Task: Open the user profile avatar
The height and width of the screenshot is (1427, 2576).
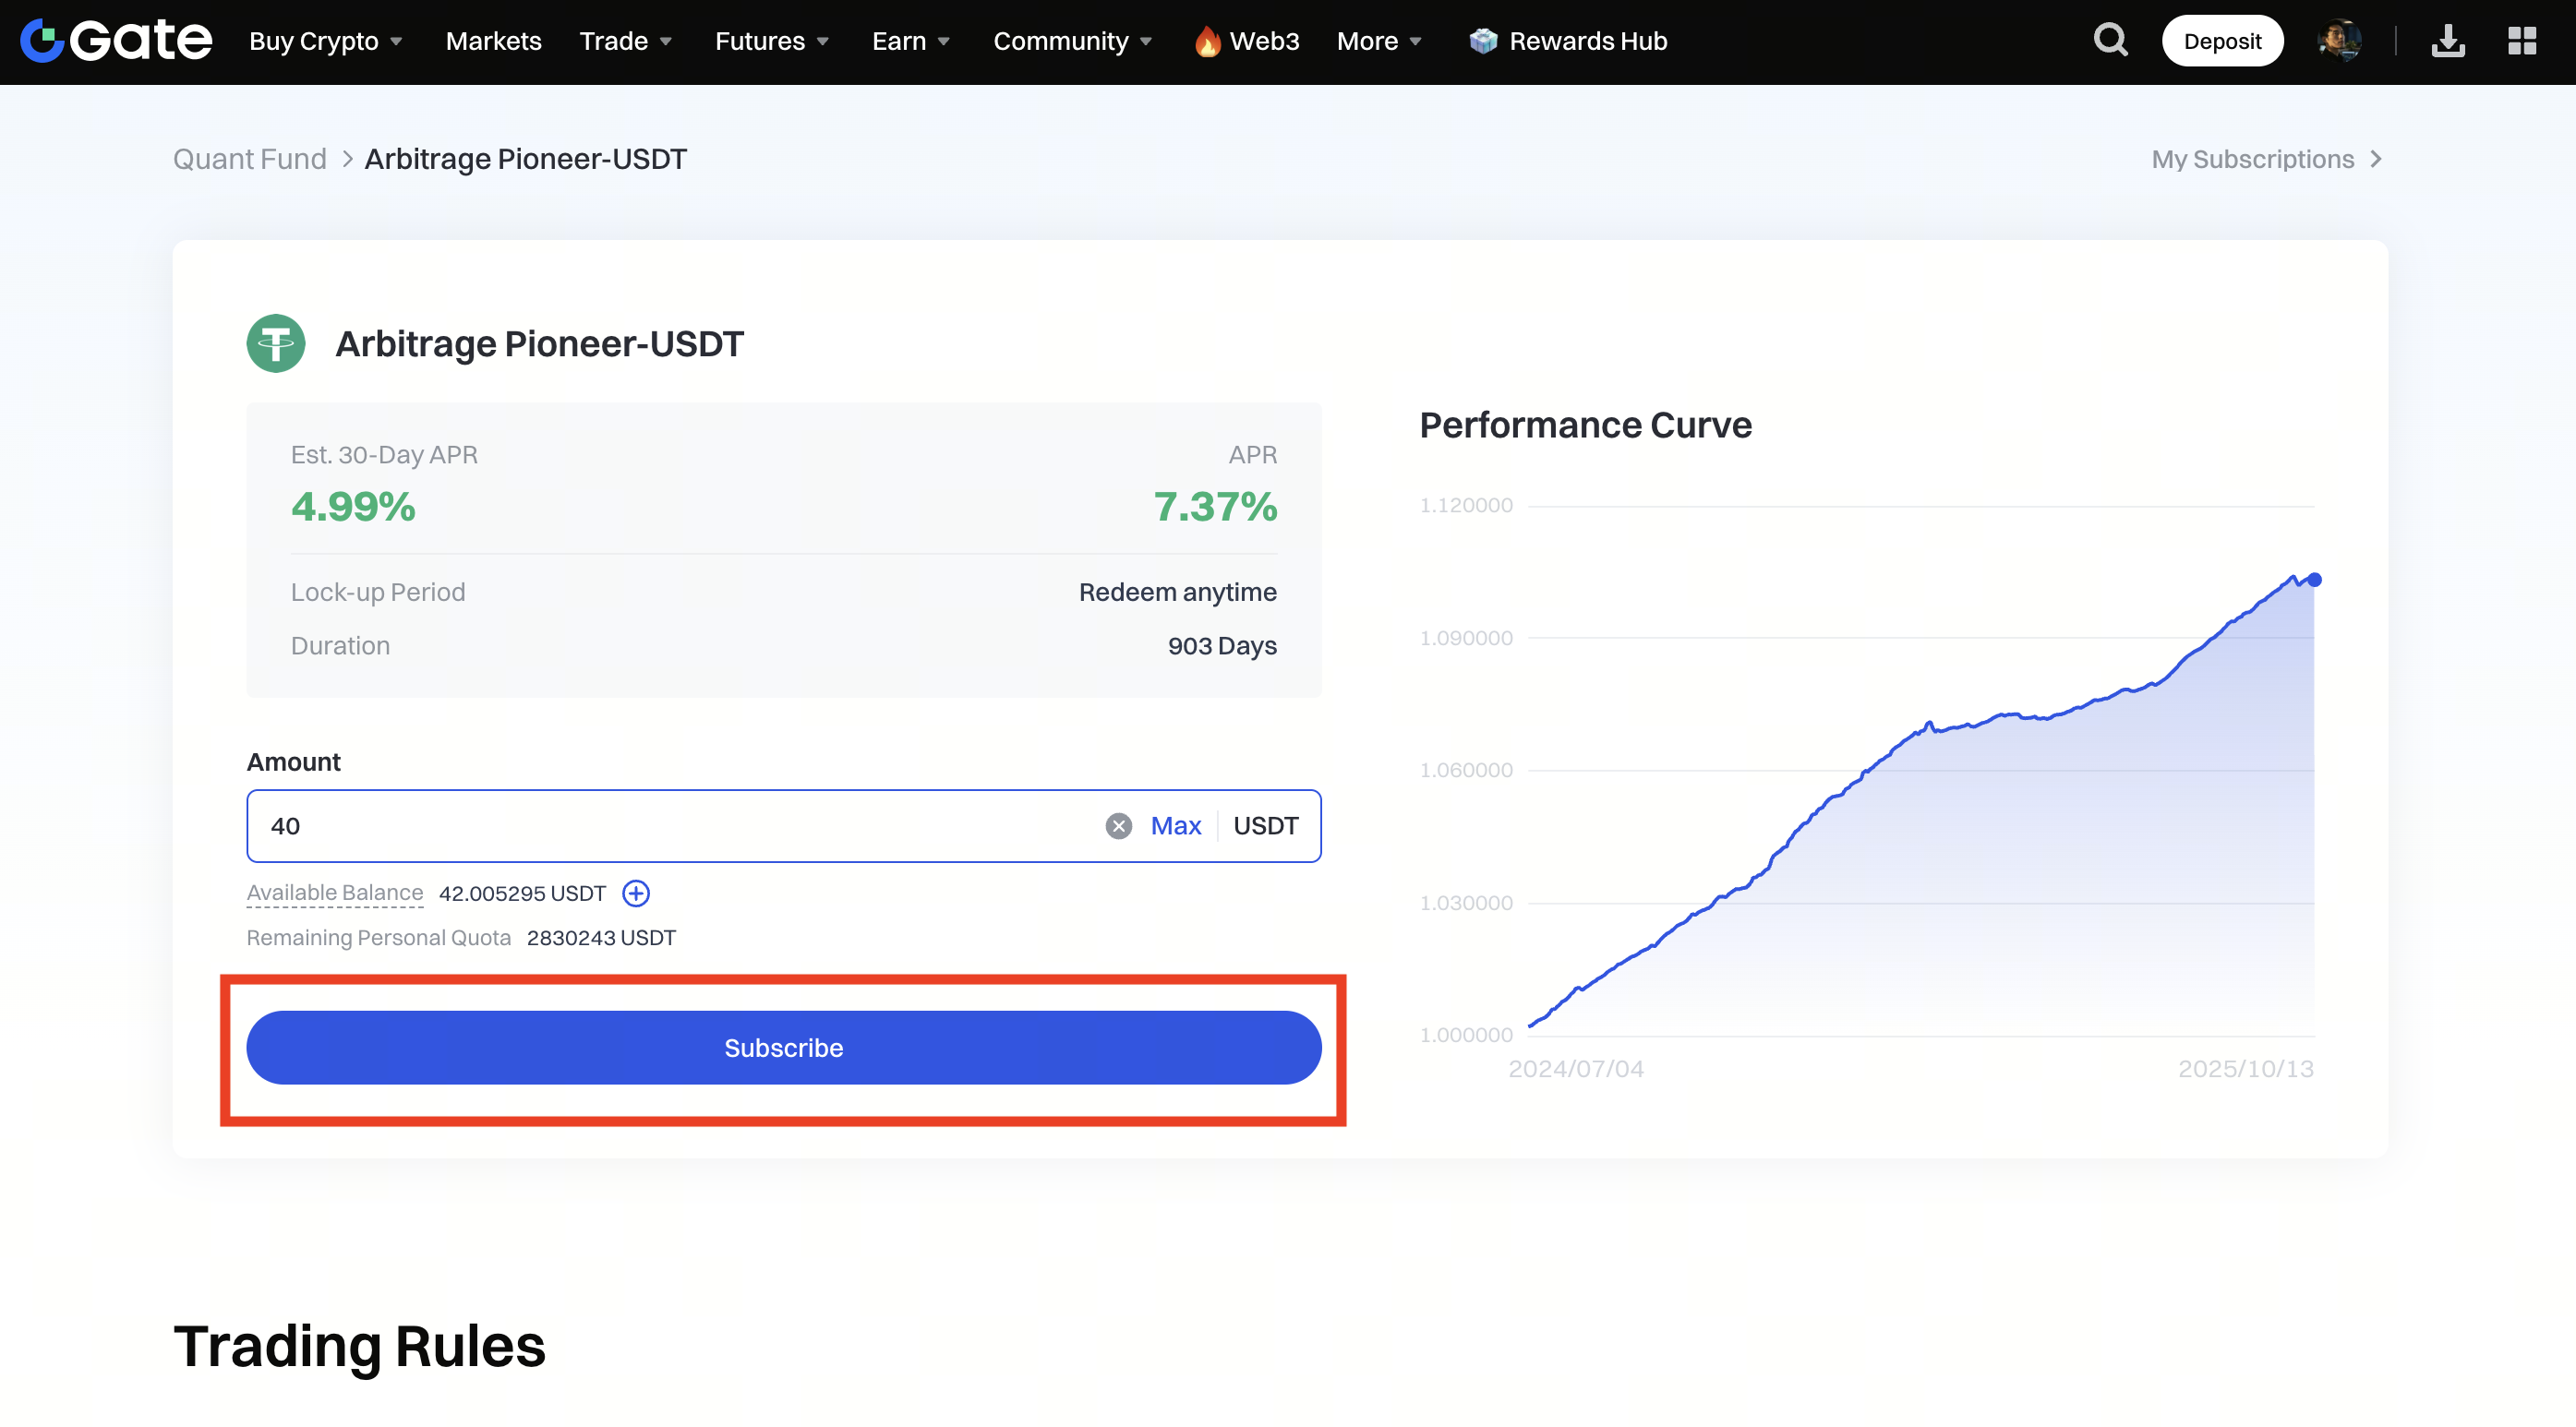Action: coord(2339,41)
